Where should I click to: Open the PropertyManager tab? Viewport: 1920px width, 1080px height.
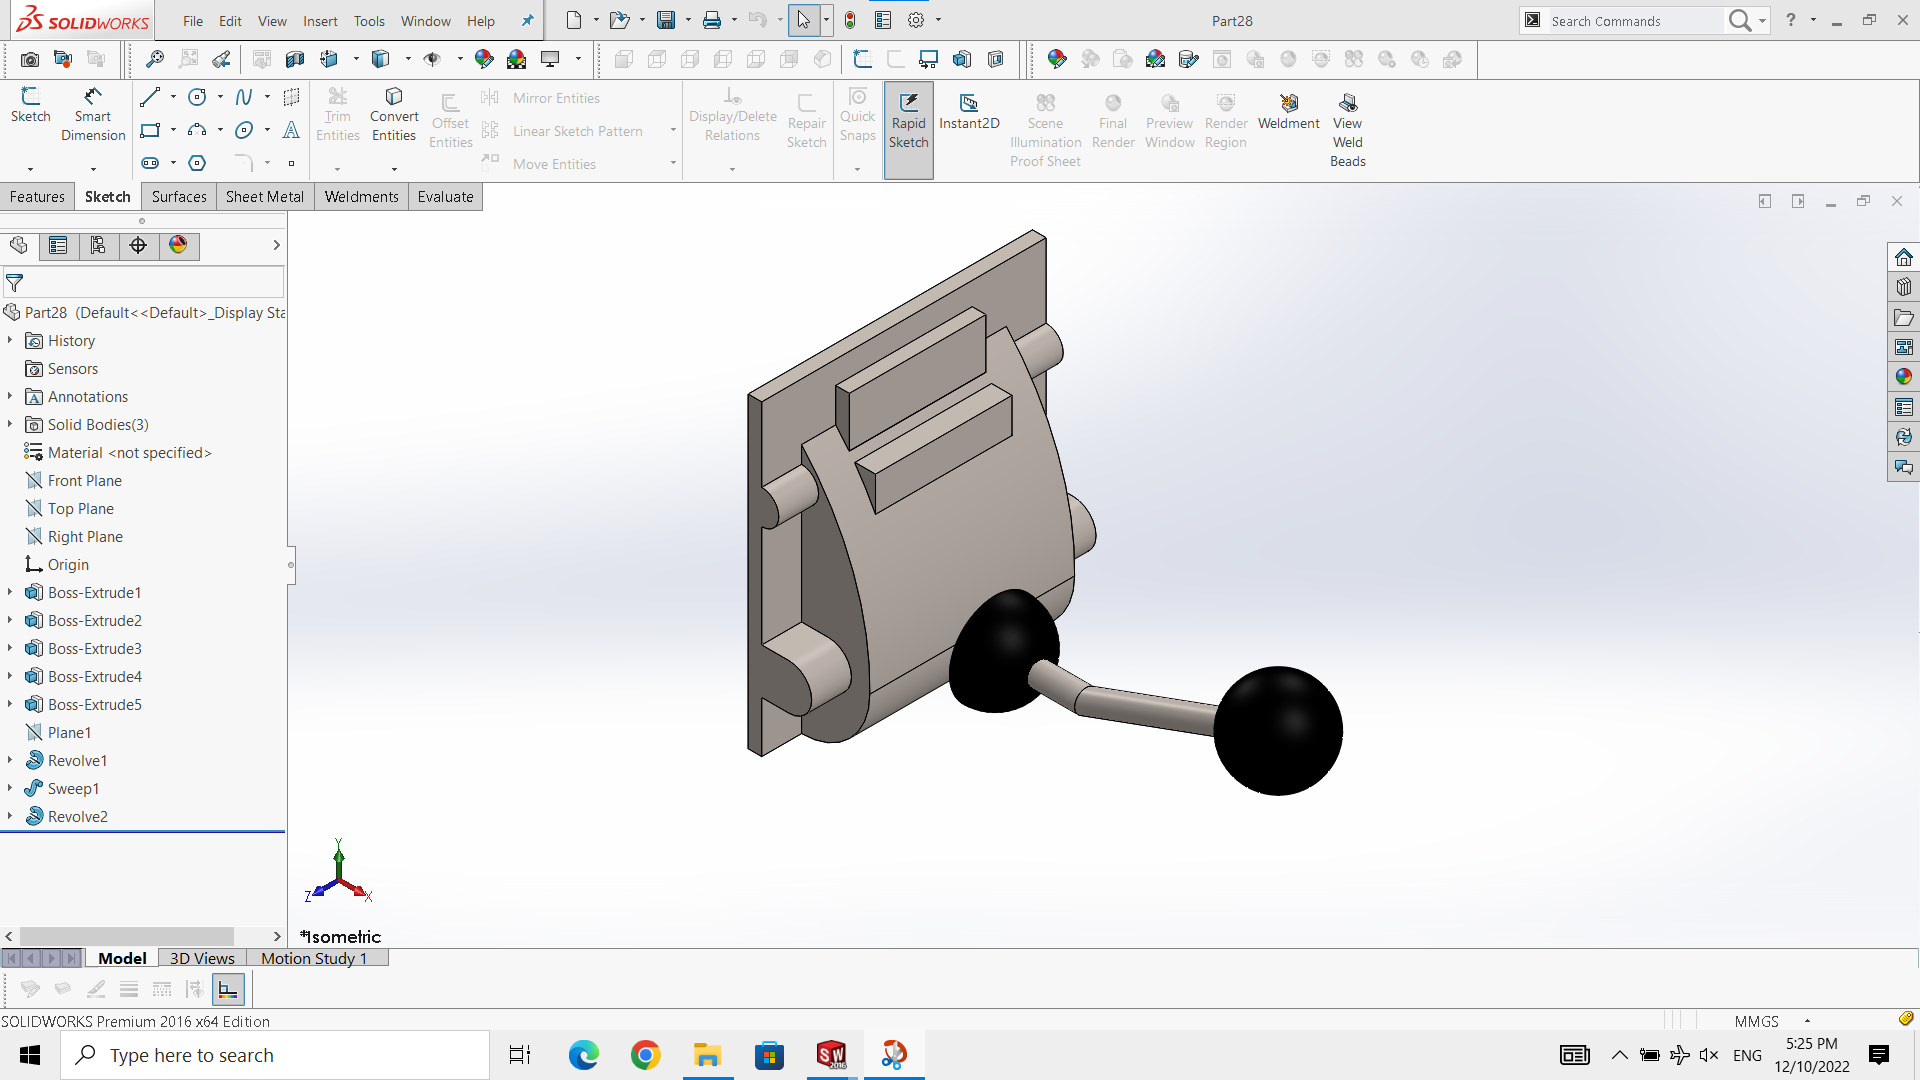tap(58, 246)
